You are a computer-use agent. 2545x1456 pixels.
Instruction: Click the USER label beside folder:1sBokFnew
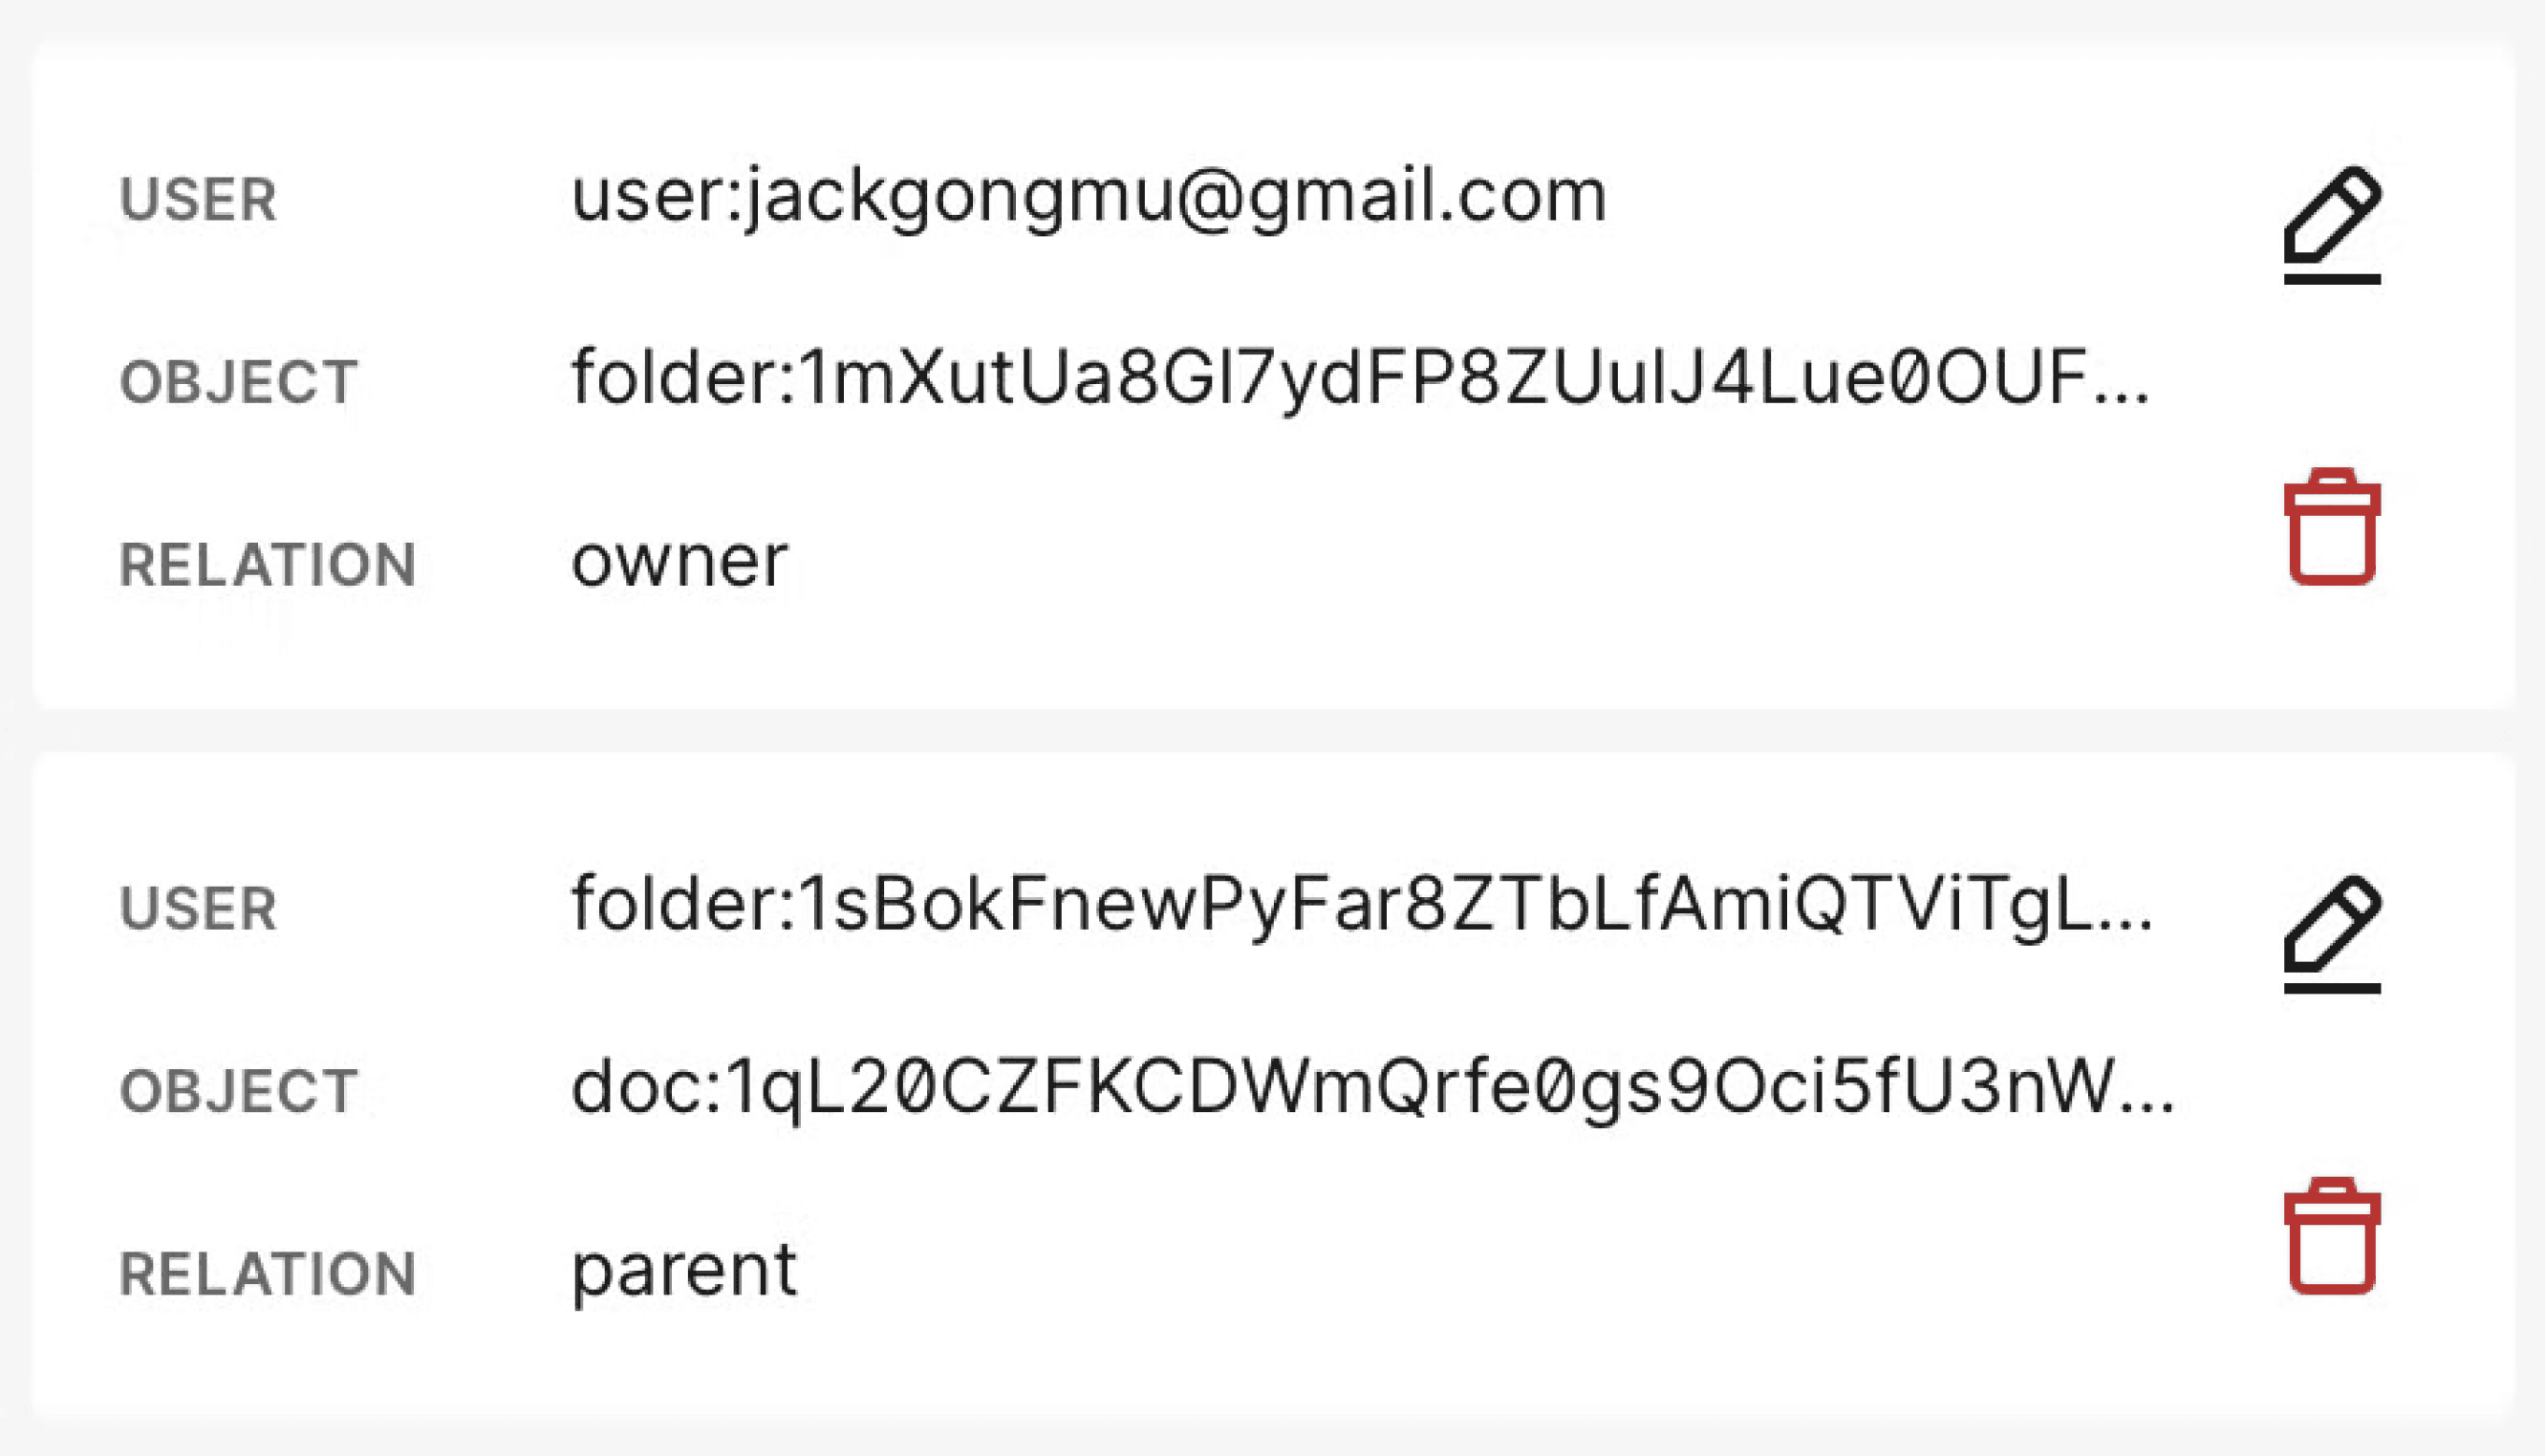click(x=198, y=908)
